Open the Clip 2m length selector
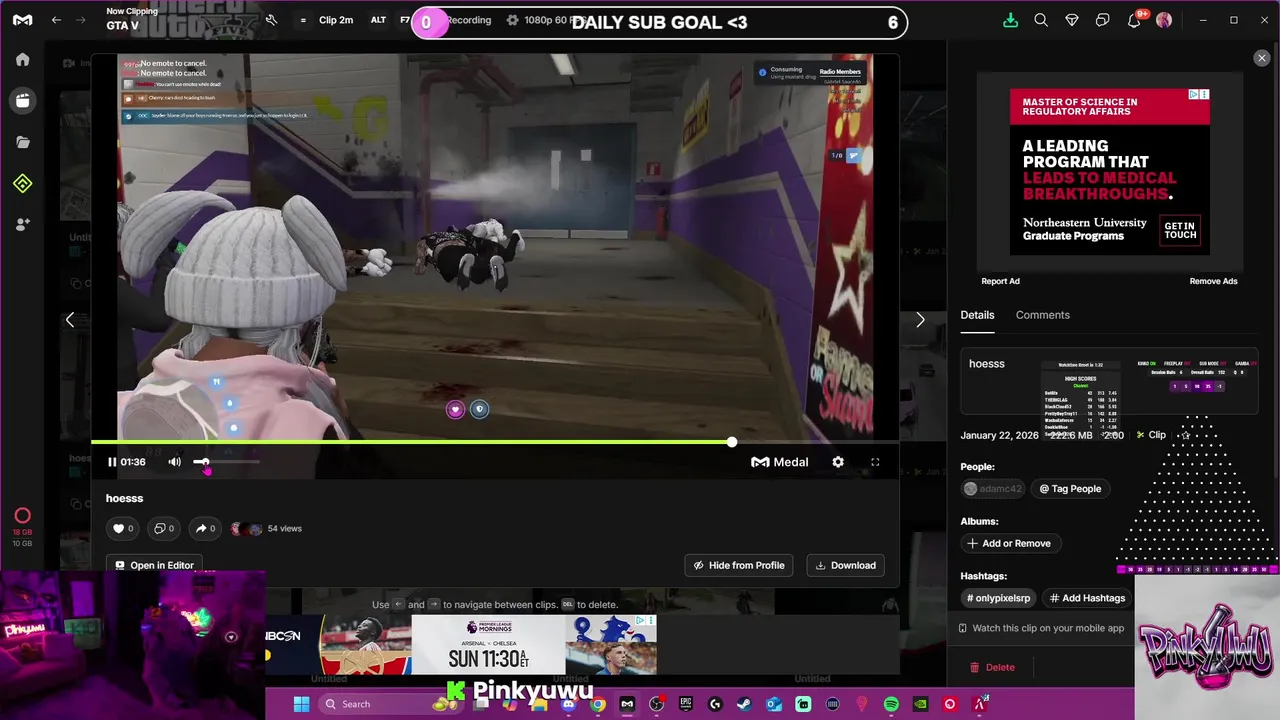The width and height of the screenshot is (1280, 720). pos(335,20)
